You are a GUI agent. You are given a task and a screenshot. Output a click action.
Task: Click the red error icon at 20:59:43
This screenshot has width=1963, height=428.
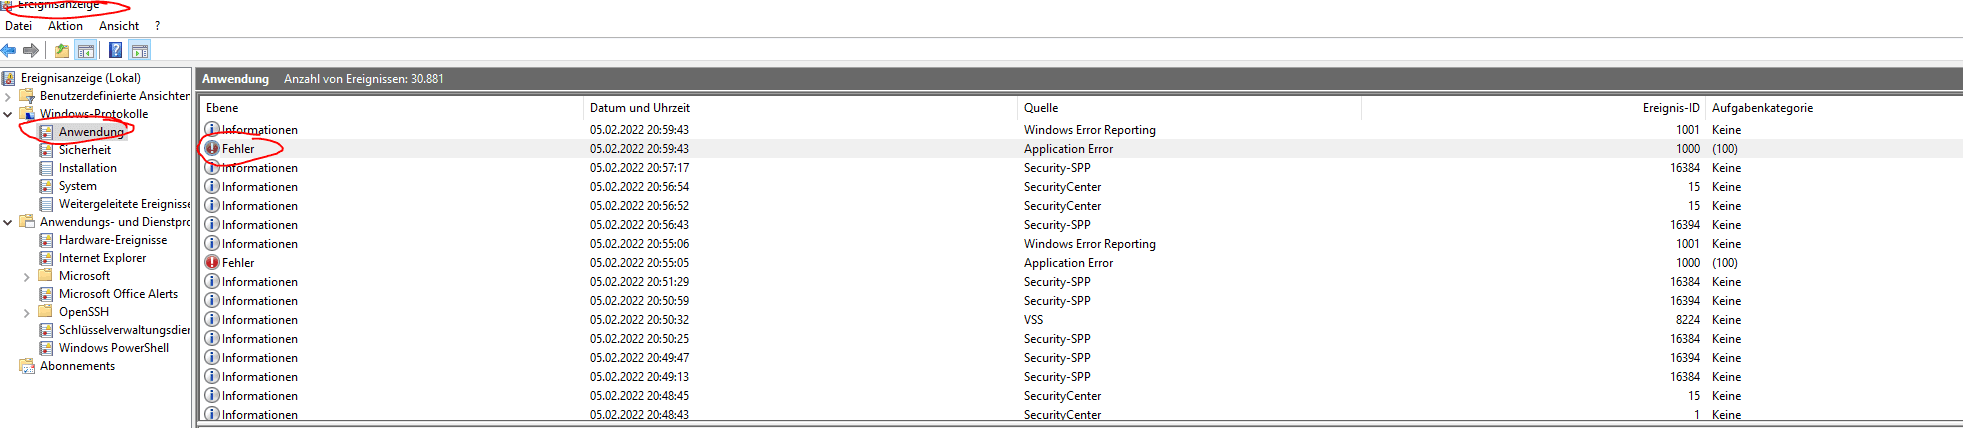pos(212,149)
